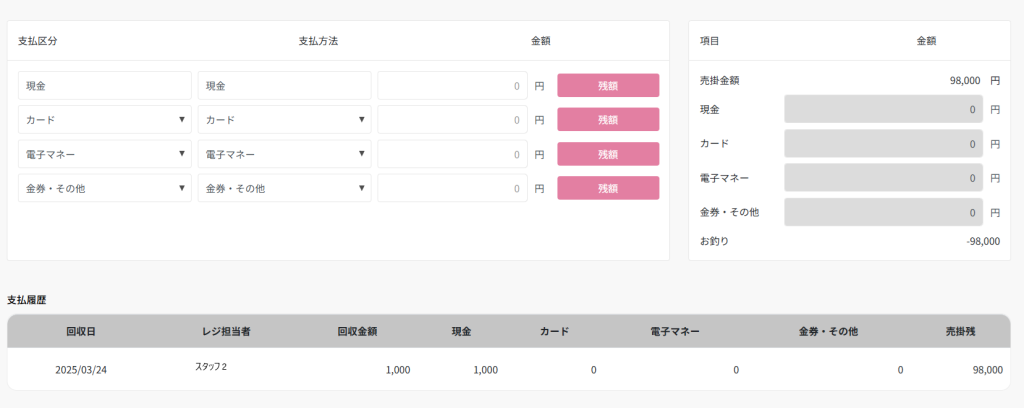This screenshot has width=1024, height=408.
Task: Click the 金券・その他 row payment amount input
Action: (x=452, y=188)
